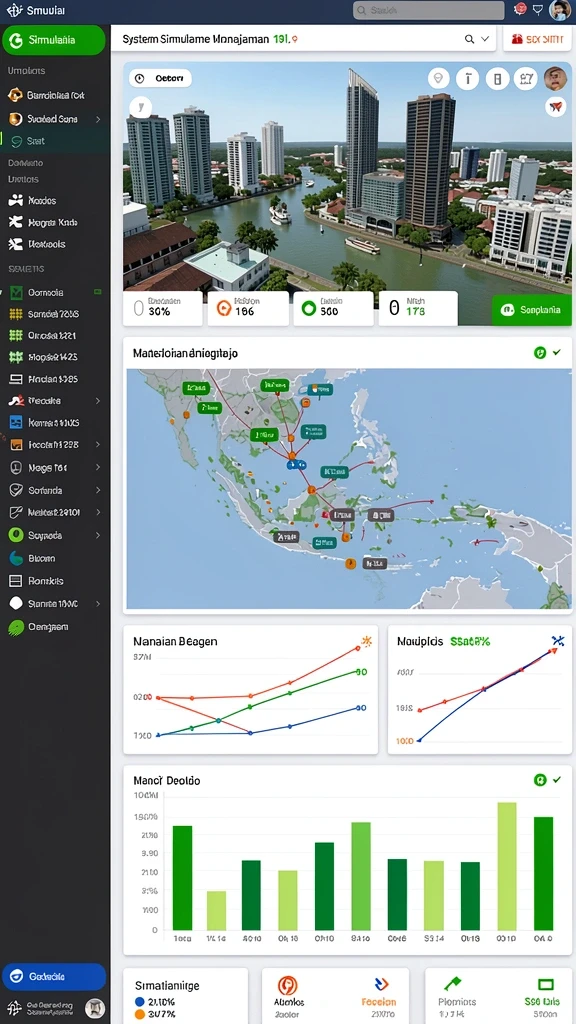Click the location pin icon on the city photo

pyautogui.click(x=438, y=78)
